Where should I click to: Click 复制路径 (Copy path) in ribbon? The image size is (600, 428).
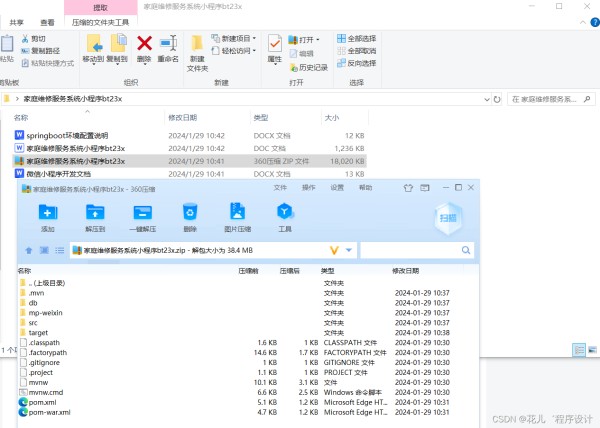(x=41, y=51)
